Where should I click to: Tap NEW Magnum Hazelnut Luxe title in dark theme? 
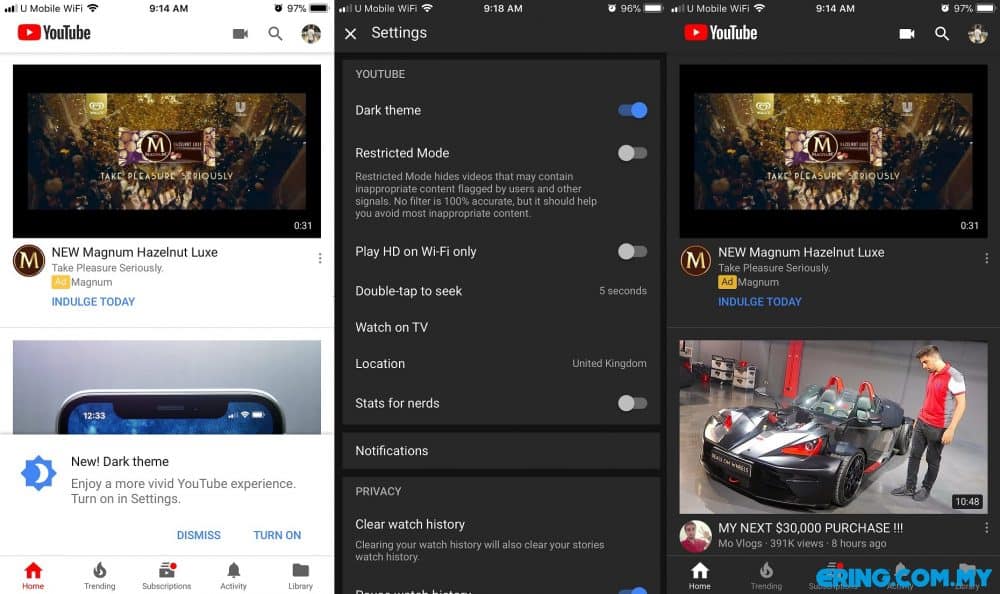[801, 252]
